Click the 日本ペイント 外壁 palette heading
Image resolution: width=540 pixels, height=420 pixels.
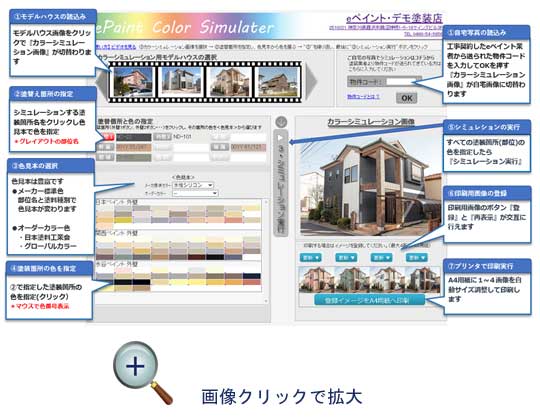pyautogui.click(x=117, y=202)
